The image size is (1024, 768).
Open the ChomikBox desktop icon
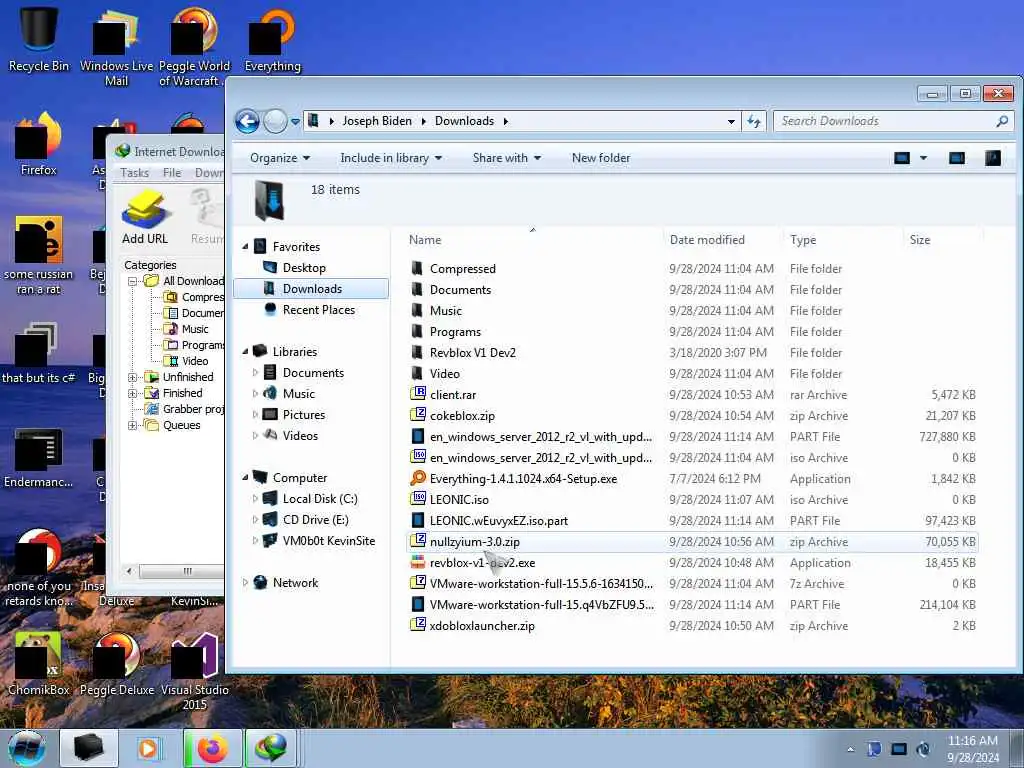click(x=39, y=664)
